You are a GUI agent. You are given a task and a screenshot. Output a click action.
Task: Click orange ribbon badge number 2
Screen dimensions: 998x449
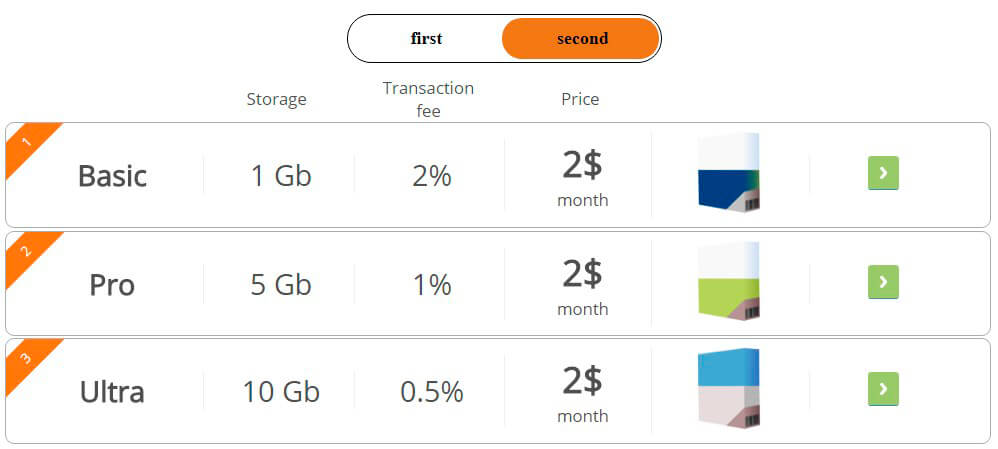[x=26, y=251]
